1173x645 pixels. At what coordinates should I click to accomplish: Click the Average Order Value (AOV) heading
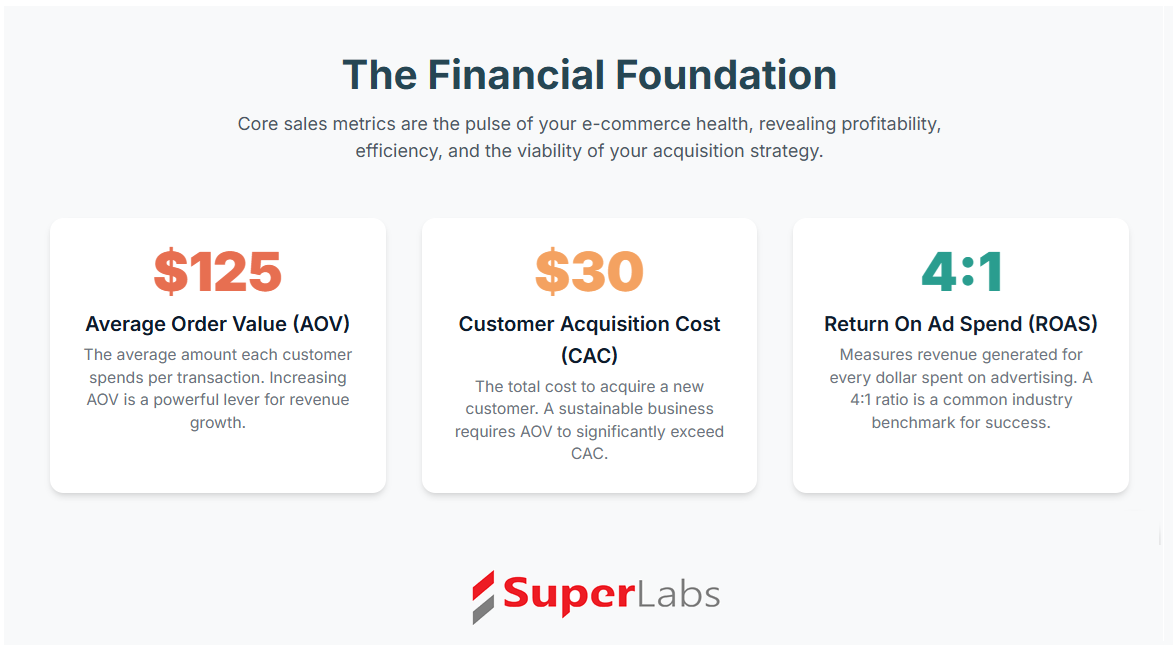[218, 324]
